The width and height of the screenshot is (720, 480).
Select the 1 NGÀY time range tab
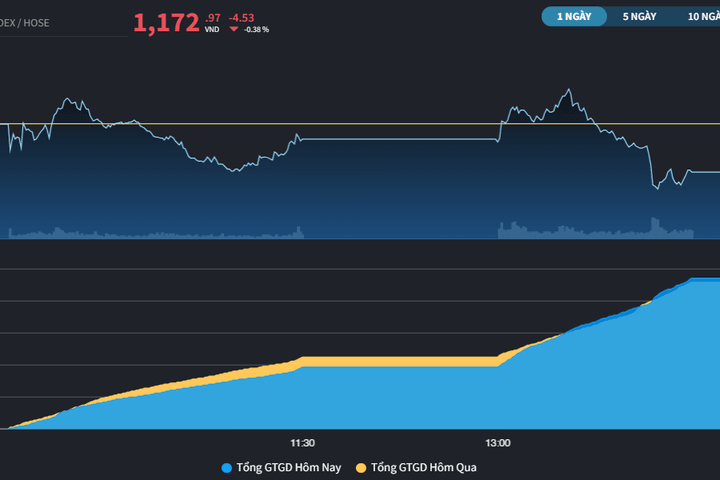point(574,17)
